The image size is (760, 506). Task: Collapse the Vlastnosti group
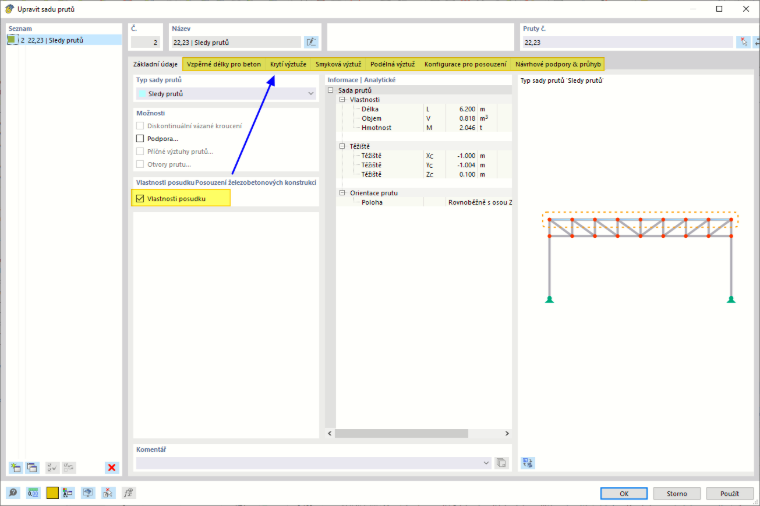[x=342, y=99]
